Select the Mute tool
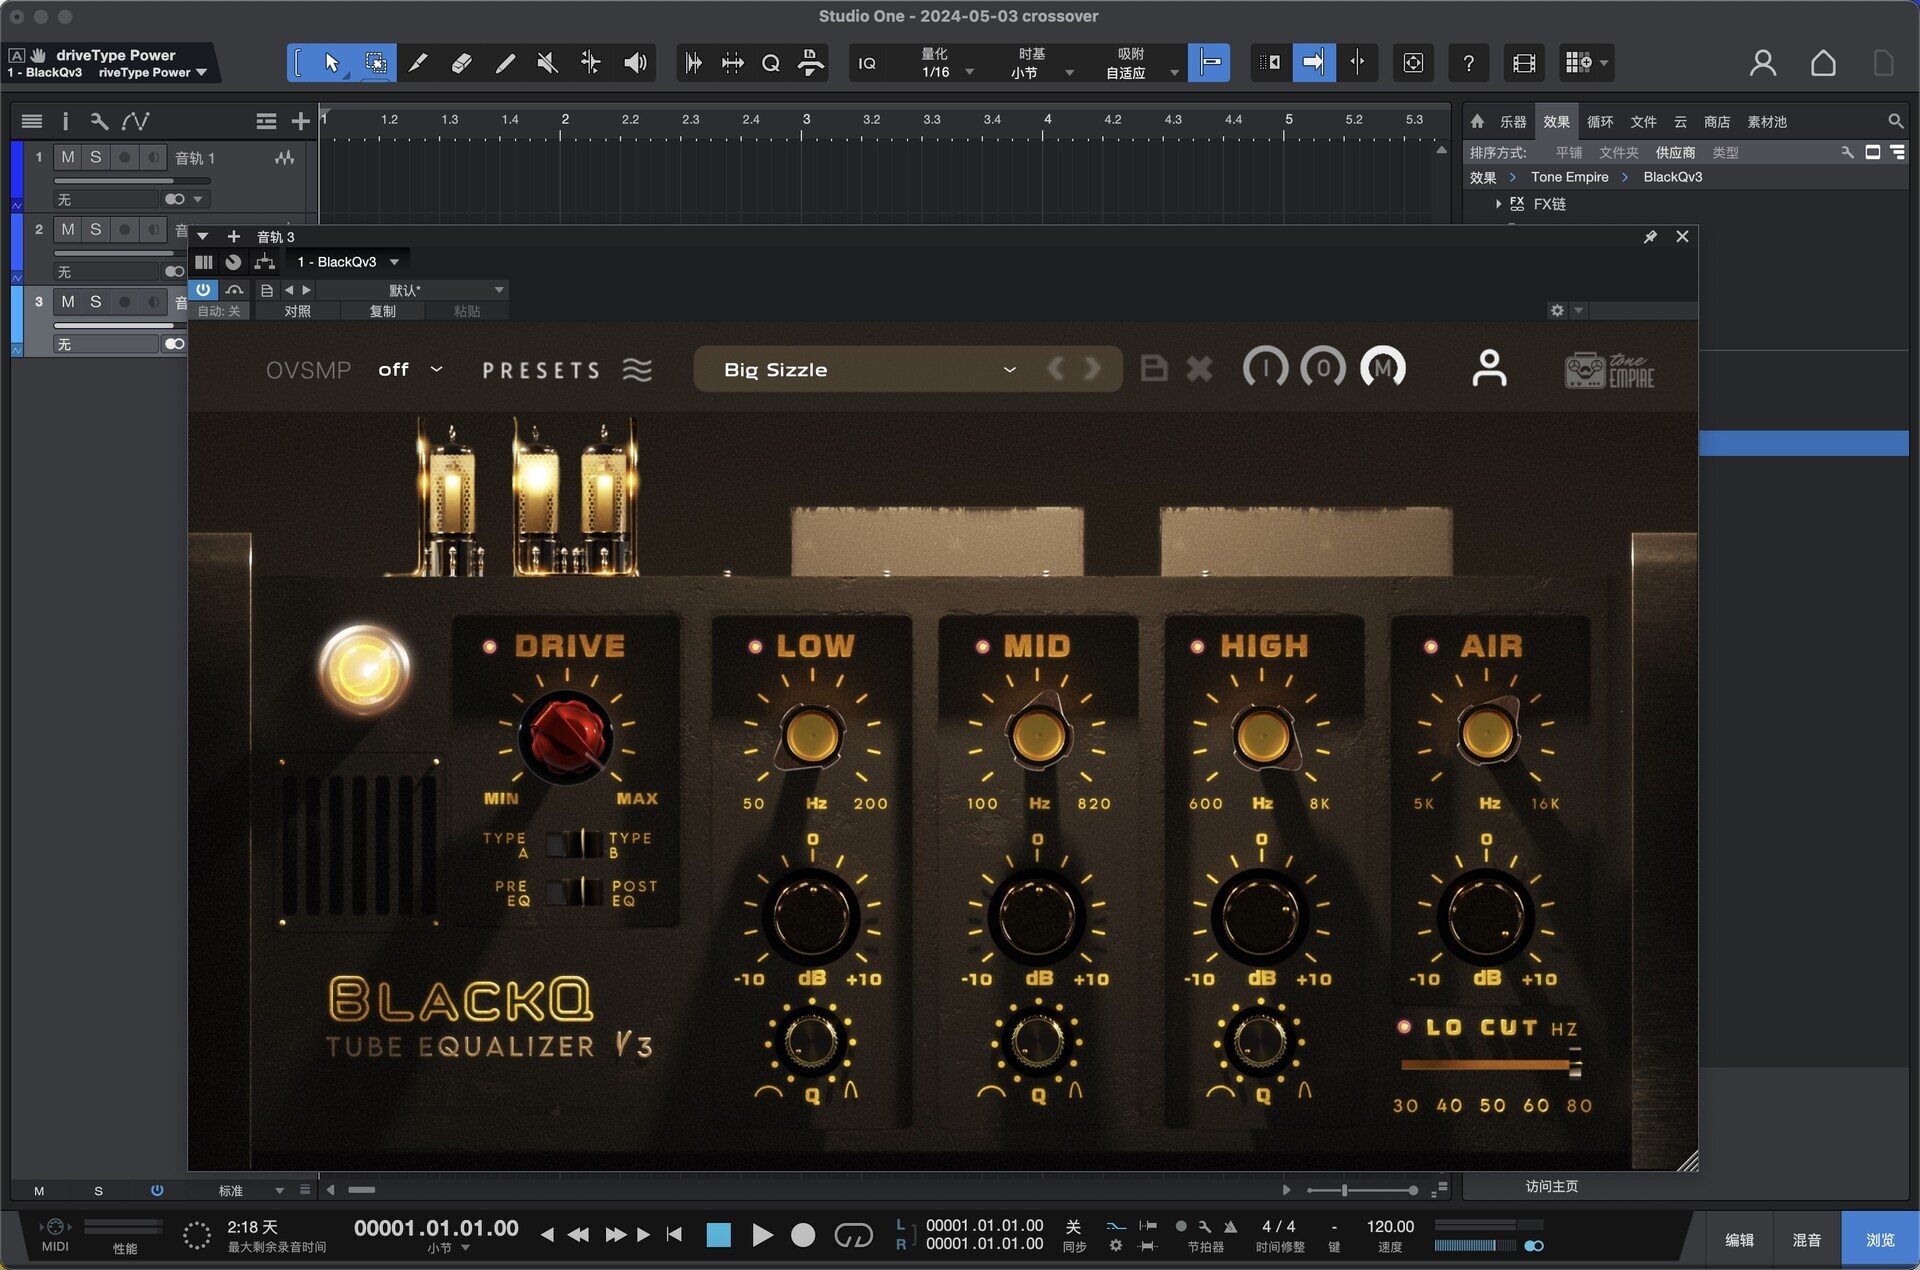 (547, 63)
